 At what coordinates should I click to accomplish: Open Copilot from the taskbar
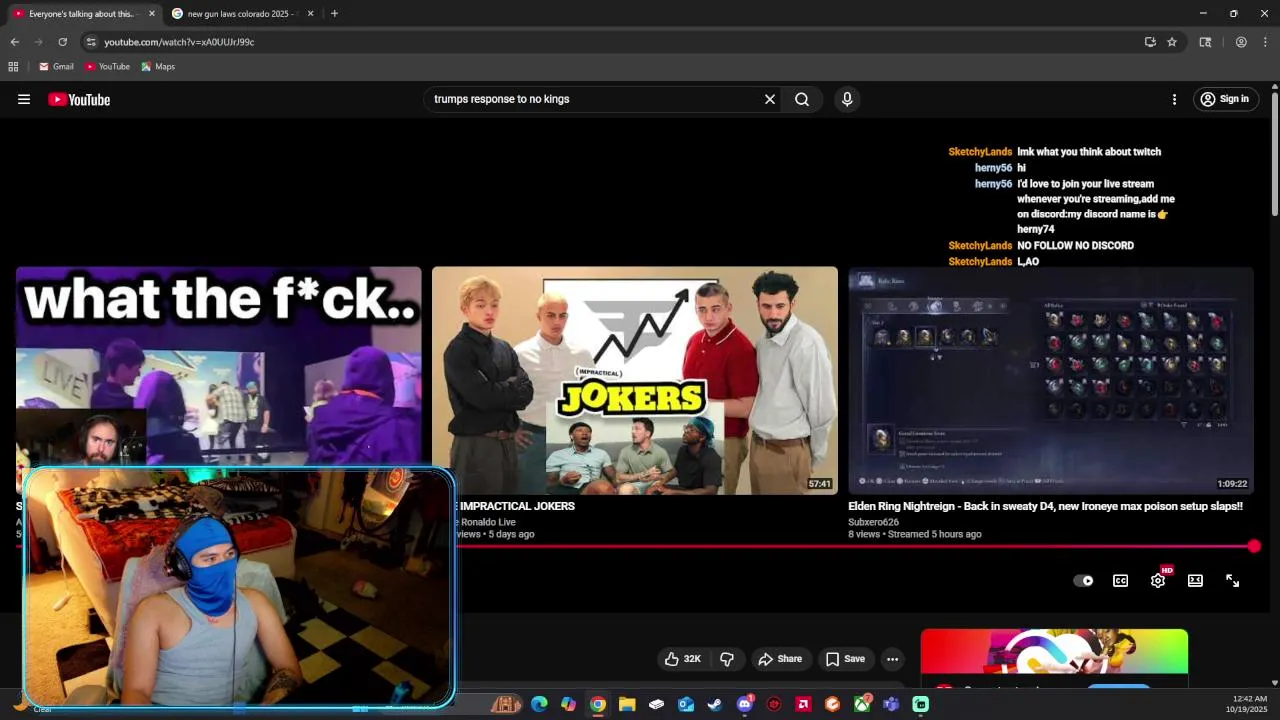point(568,704)
